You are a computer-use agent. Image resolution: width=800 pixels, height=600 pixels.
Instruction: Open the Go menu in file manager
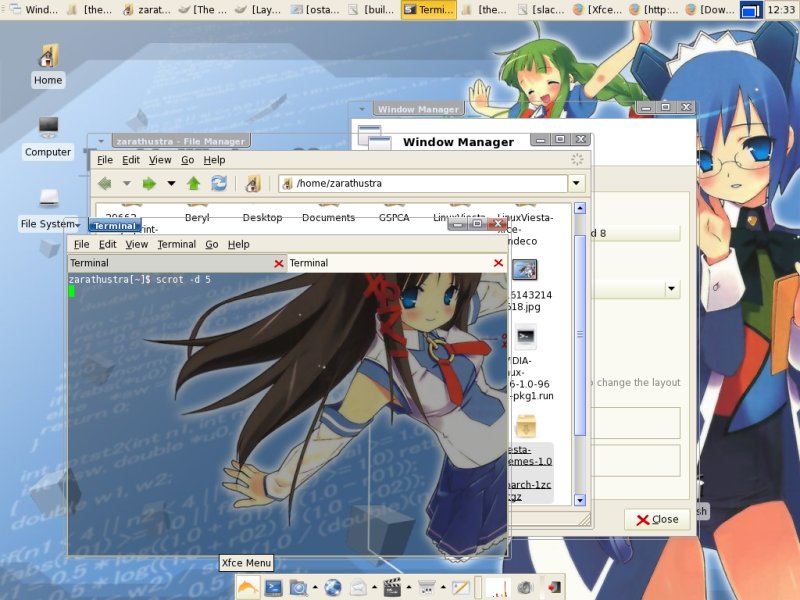(x=188, y=160)
